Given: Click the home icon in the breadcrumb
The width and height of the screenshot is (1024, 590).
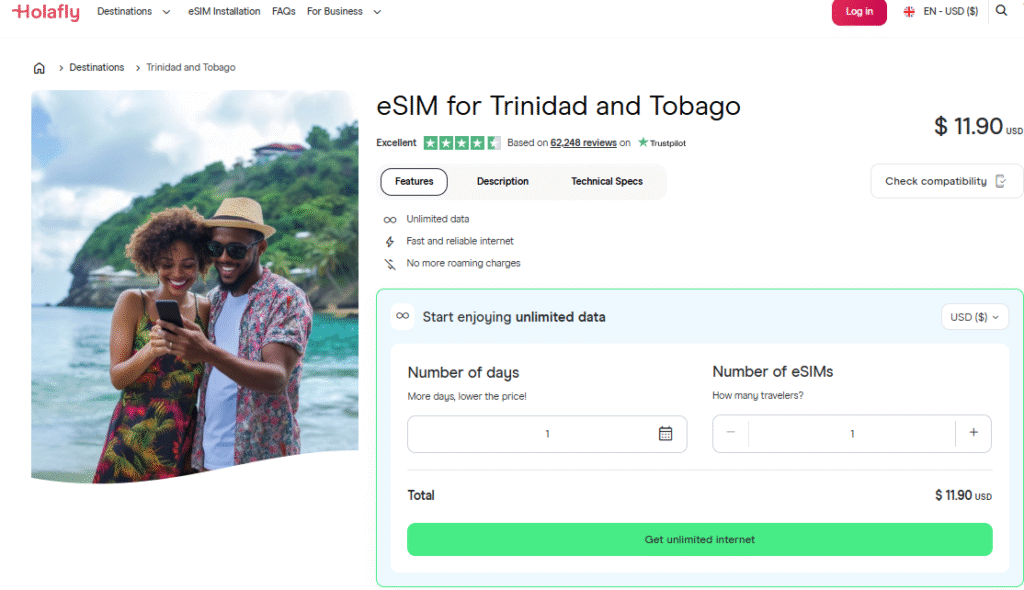Looking at the screenshot, I should pyautogui.click(x=38, y=67).
